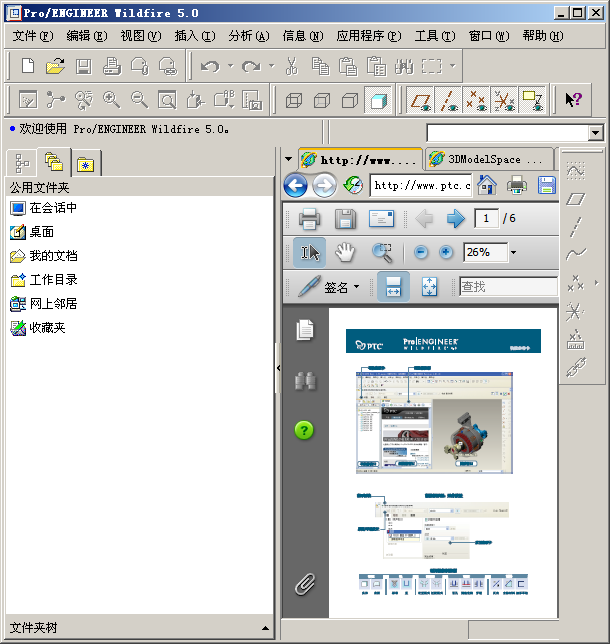Click the Open file folder icon

pyautogui.click(x=55, y=66)
